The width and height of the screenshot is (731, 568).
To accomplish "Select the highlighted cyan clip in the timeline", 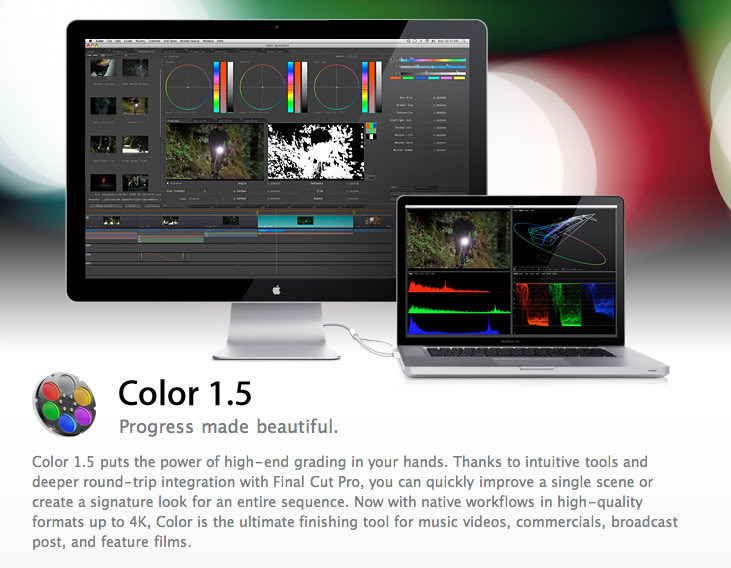I will [x=305, y=221].
